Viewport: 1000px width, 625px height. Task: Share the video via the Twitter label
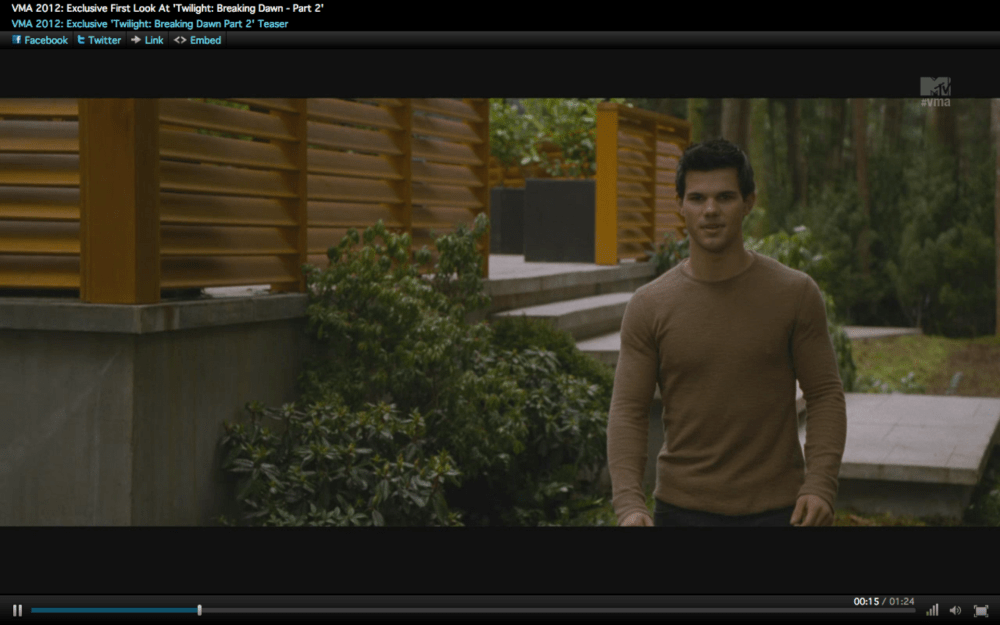click(x=104, y=40)
